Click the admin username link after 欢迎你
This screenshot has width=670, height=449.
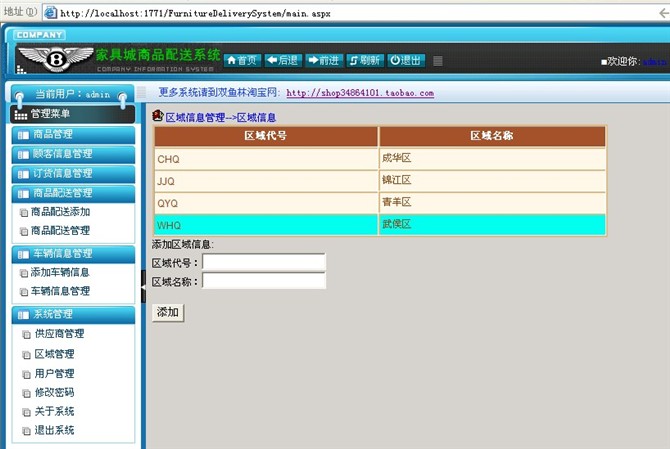pos(656,62)
